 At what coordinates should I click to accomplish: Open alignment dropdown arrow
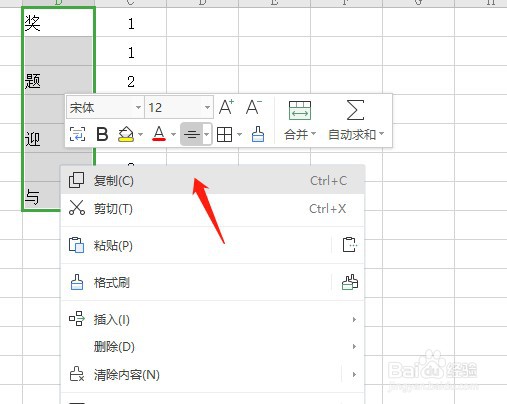(207, 134)
